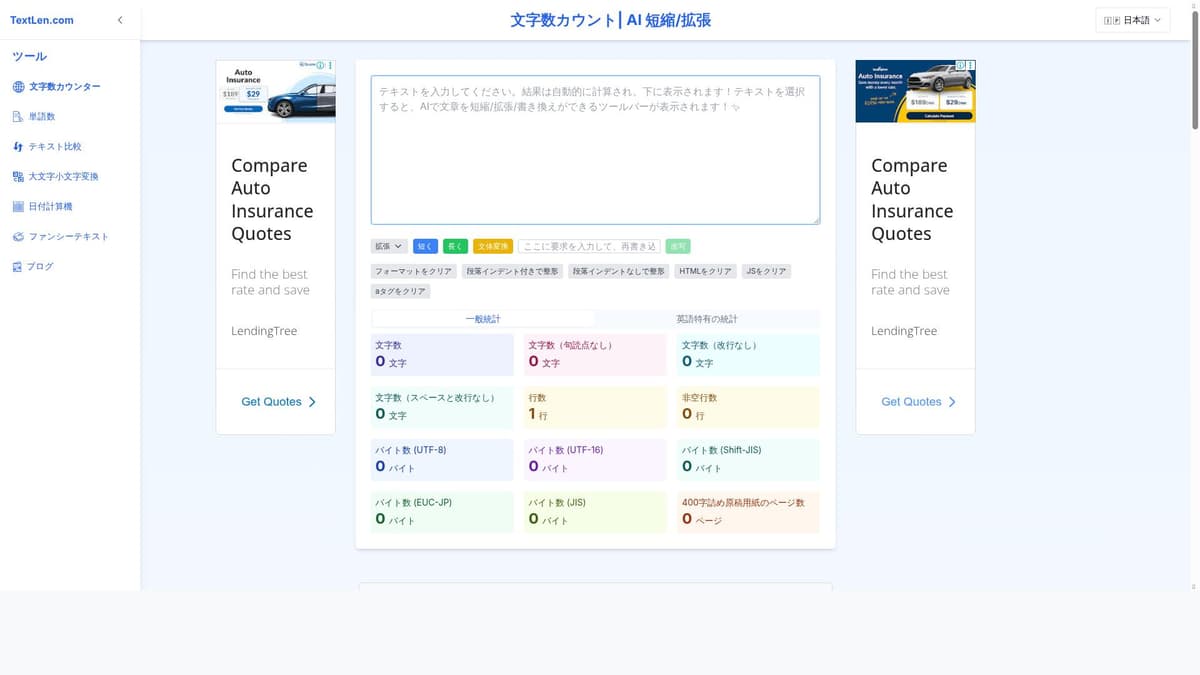Click the ファンシーテキスト sidebar icon
This screenshot has width=1200, height=675.
pyautogui.click(x=18, y=237)
